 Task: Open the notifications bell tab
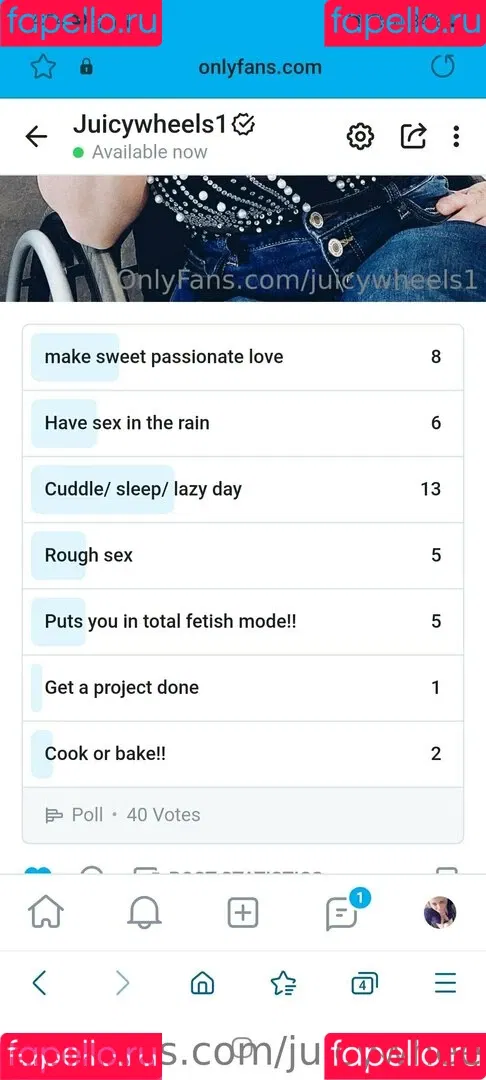(145, 913)
